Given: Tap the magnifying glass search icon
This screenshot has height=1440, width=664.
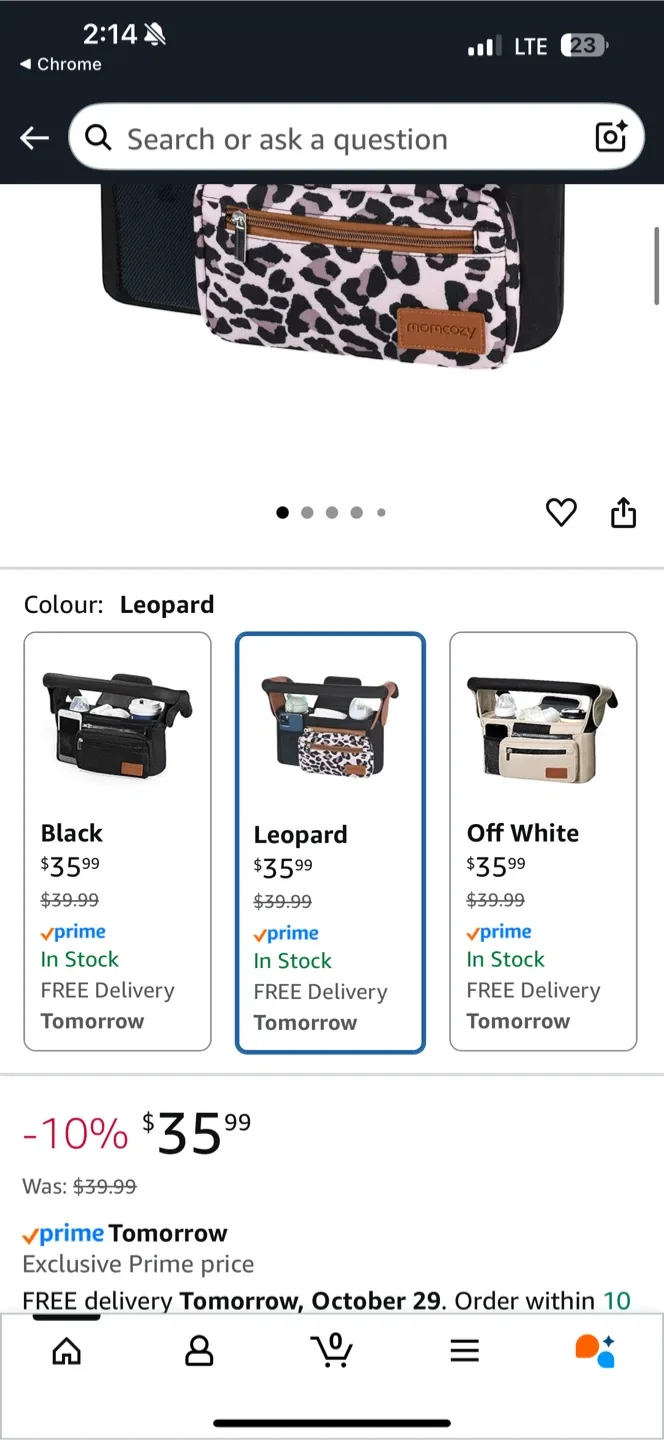Looking at the screenshot, I should point(97,138).
